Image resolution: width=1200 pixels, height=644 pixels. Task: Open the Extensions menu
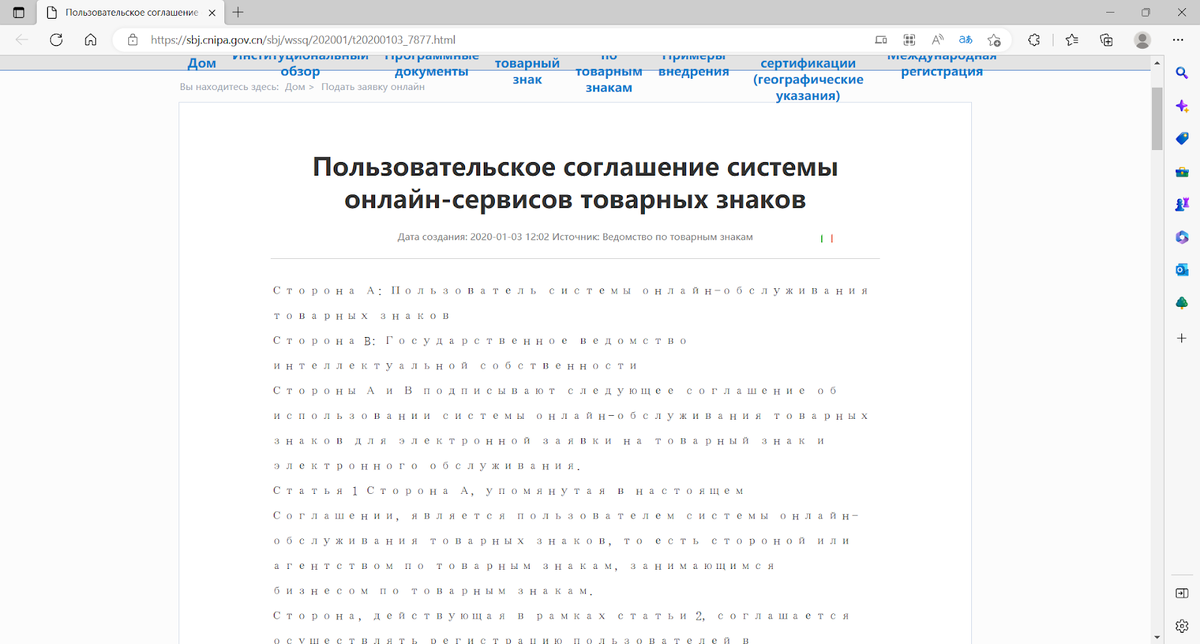pyautogui.click(x=1035, y=40)
